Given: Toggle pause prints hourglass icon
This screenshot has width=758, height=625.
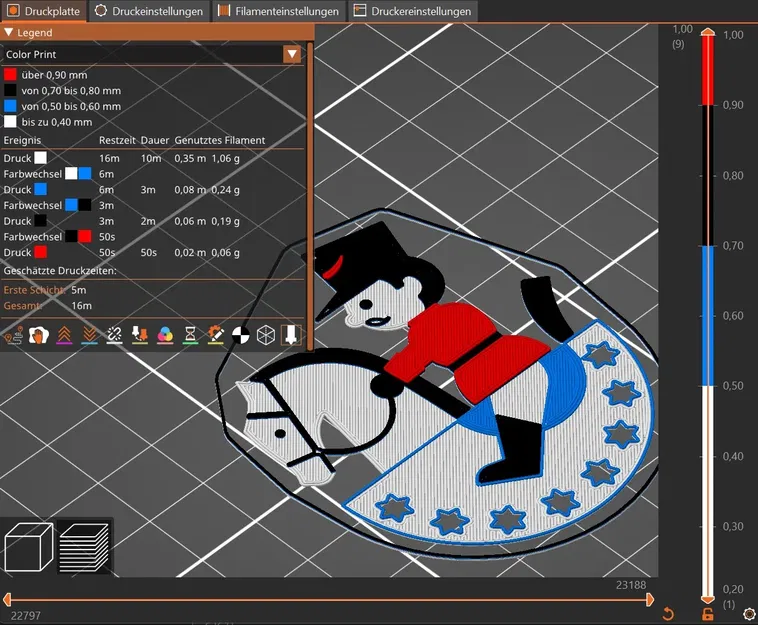Looking at the screenshot, I should pos(190,335).
